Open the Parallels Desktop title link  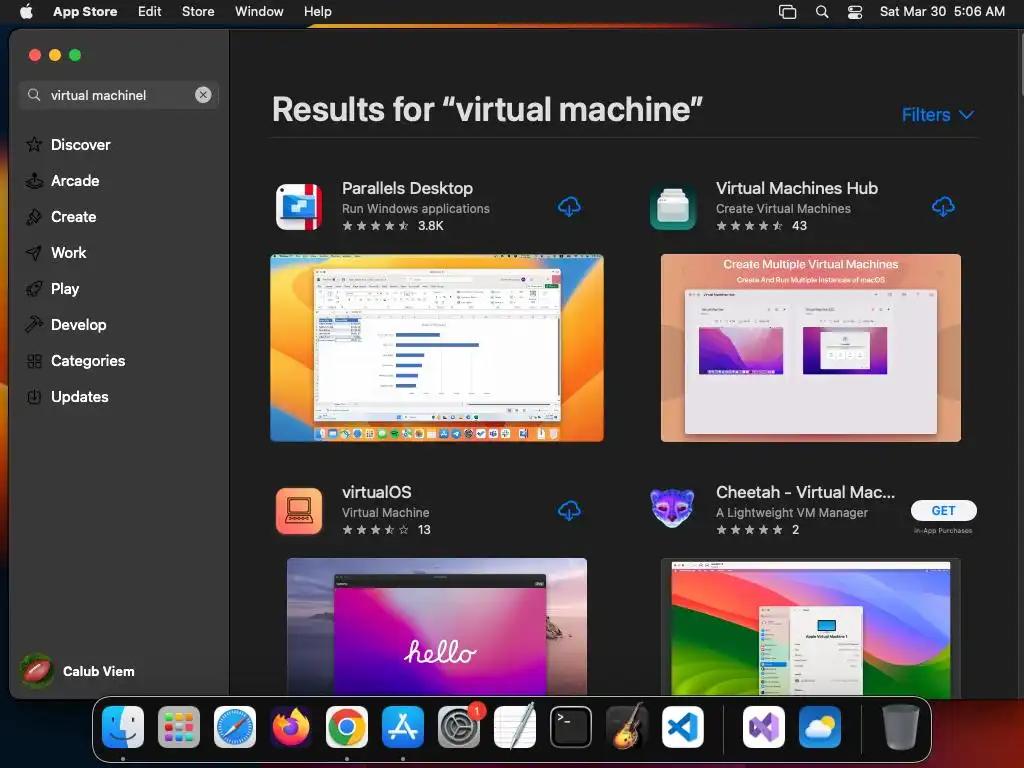(x=408, y=188)
